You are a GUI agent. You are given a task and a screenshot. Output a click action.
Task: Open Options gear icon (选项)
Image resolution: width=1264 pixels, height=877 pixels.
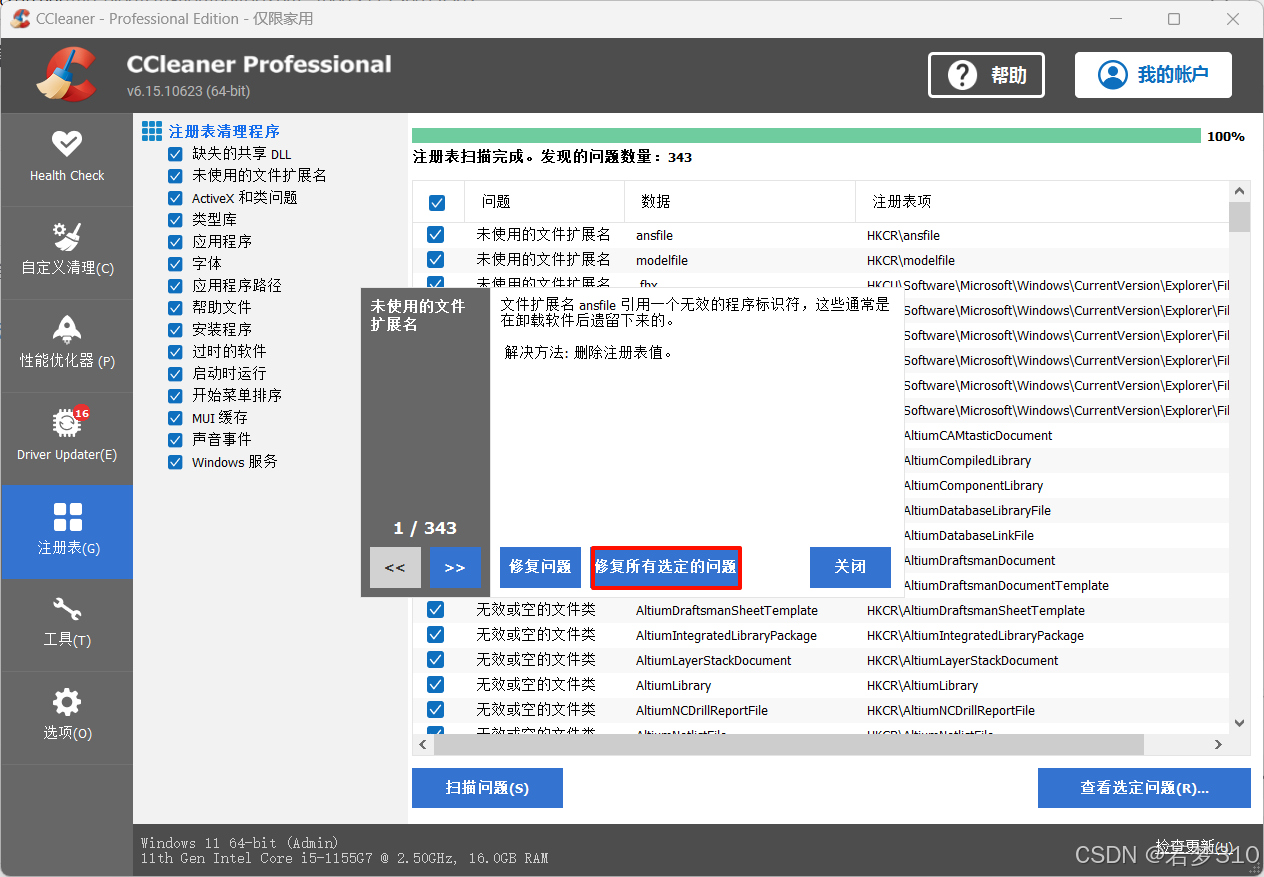point(67,701)
